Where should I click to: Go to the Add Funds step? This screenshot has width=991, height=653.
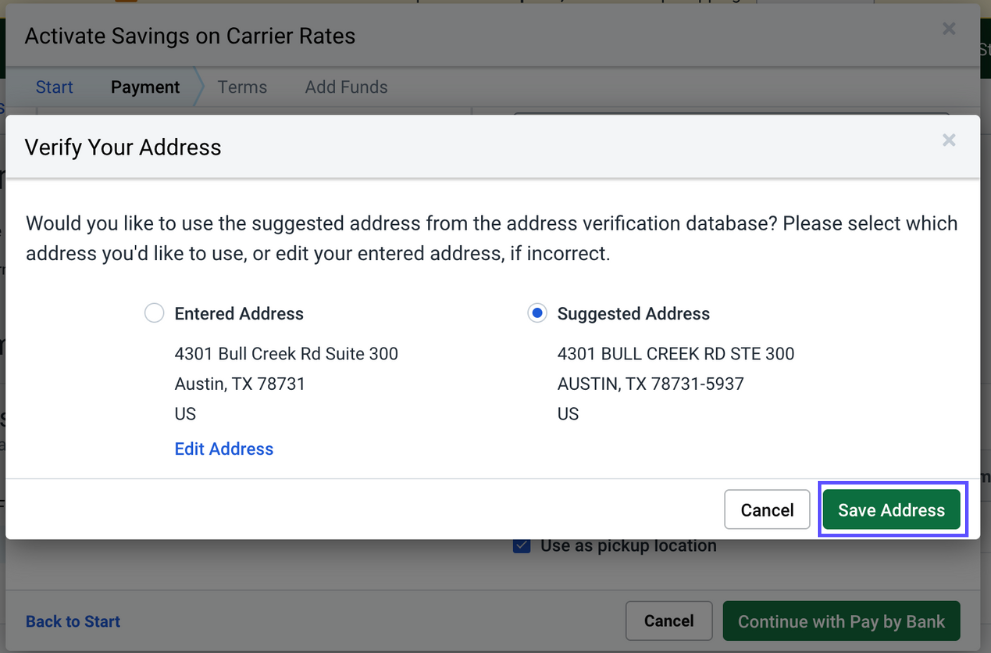[x=346, y=87]
